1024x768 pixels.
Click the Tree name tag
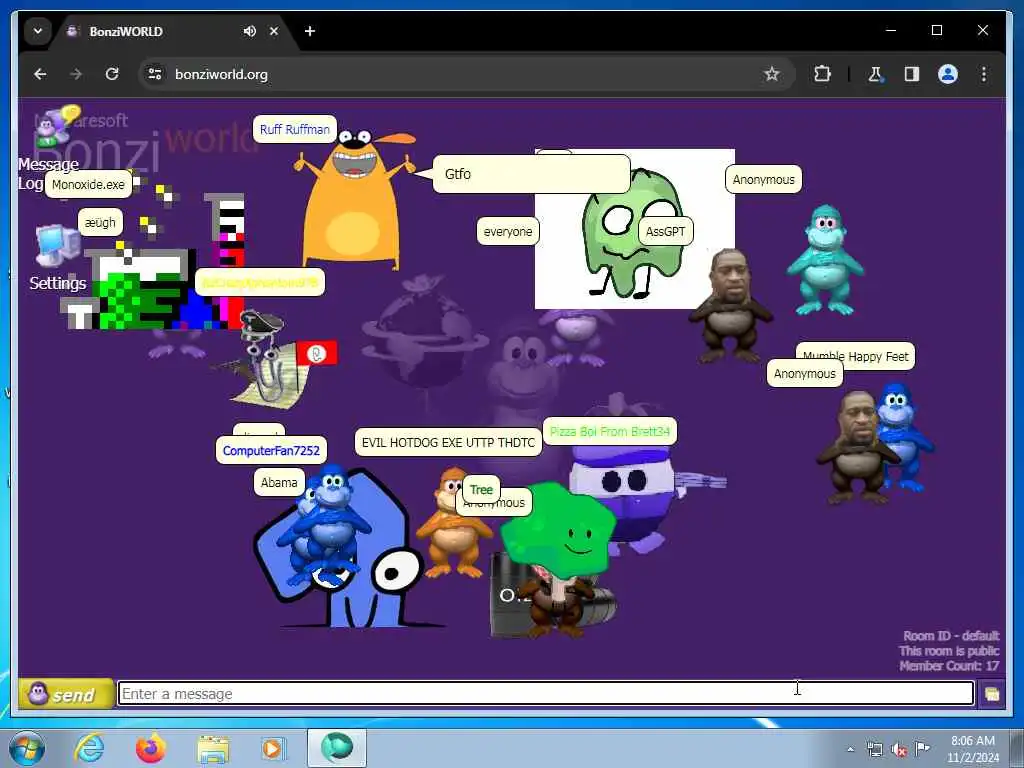click(481, 489)
